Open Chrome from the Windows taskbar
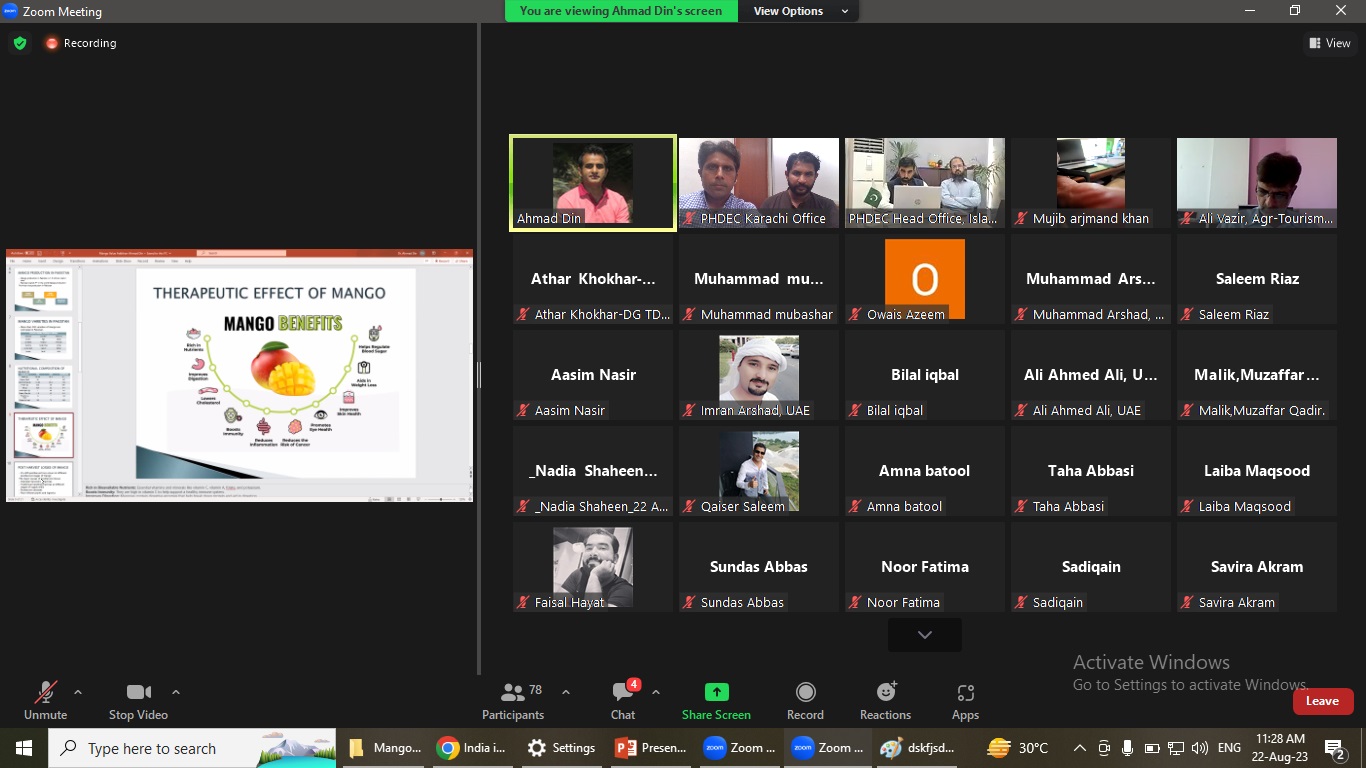This screenshot has height=768, width=1366. [472, 748]
